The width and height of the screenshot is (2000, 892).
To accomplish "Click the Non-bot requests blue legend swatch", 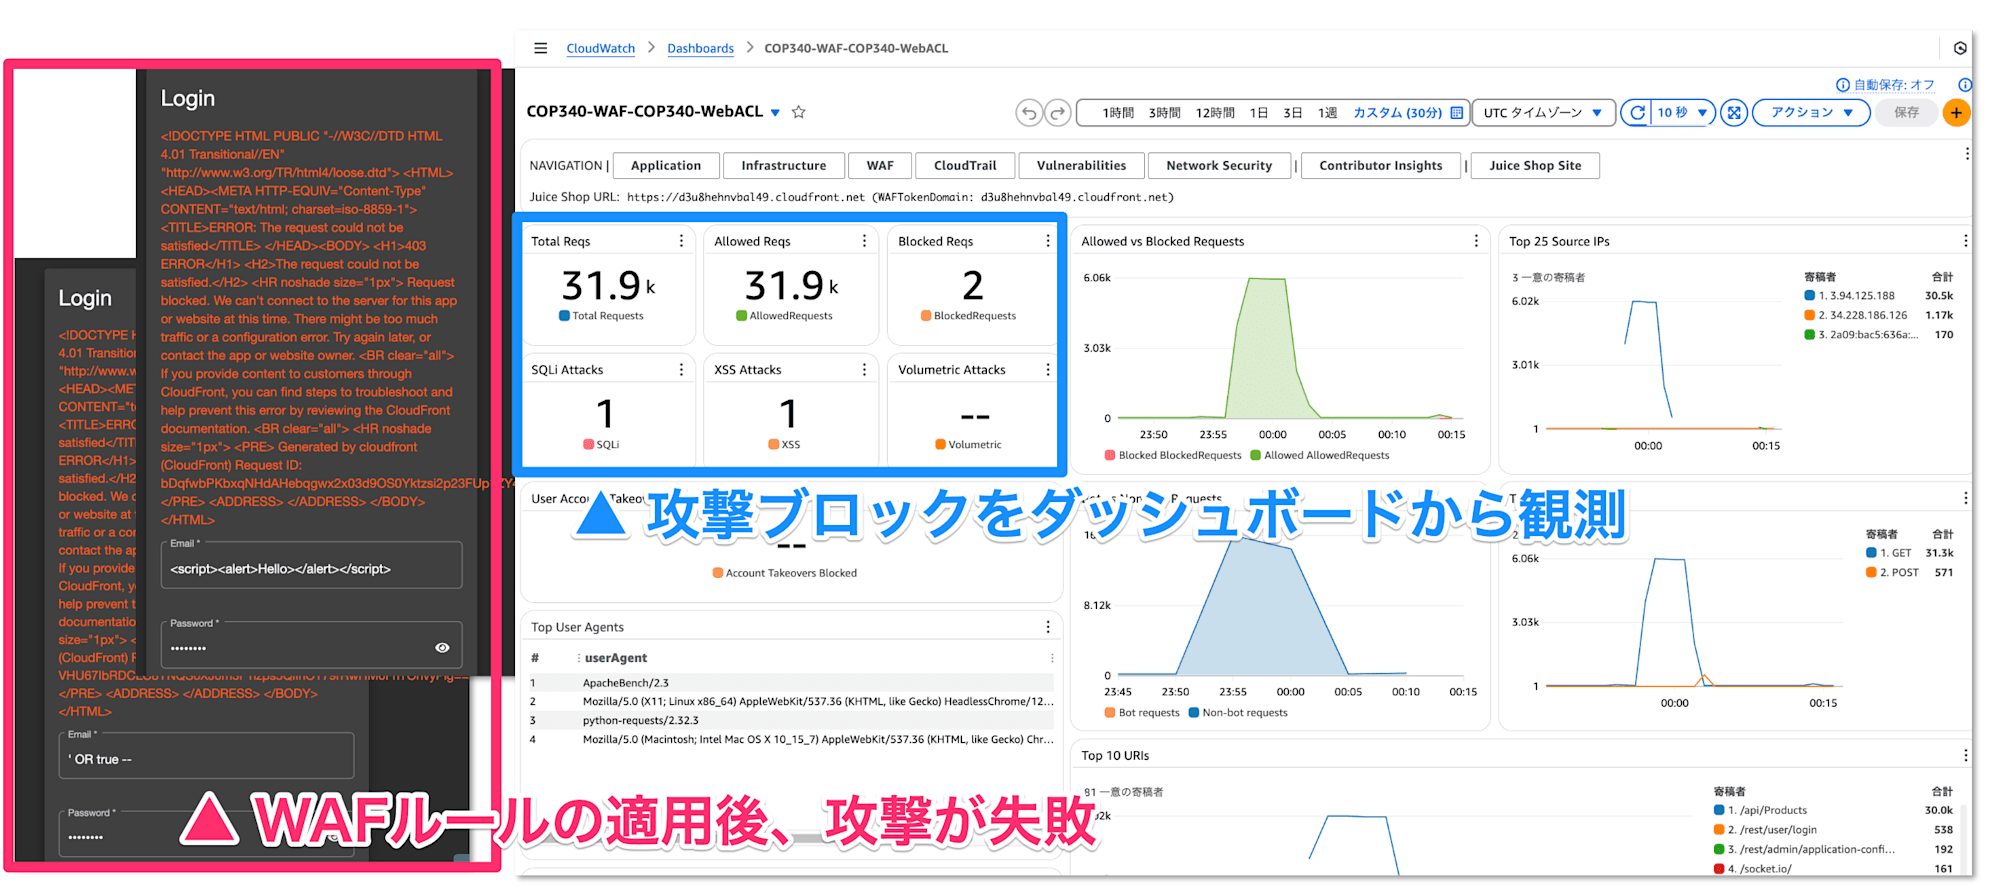I will 1194,713.
